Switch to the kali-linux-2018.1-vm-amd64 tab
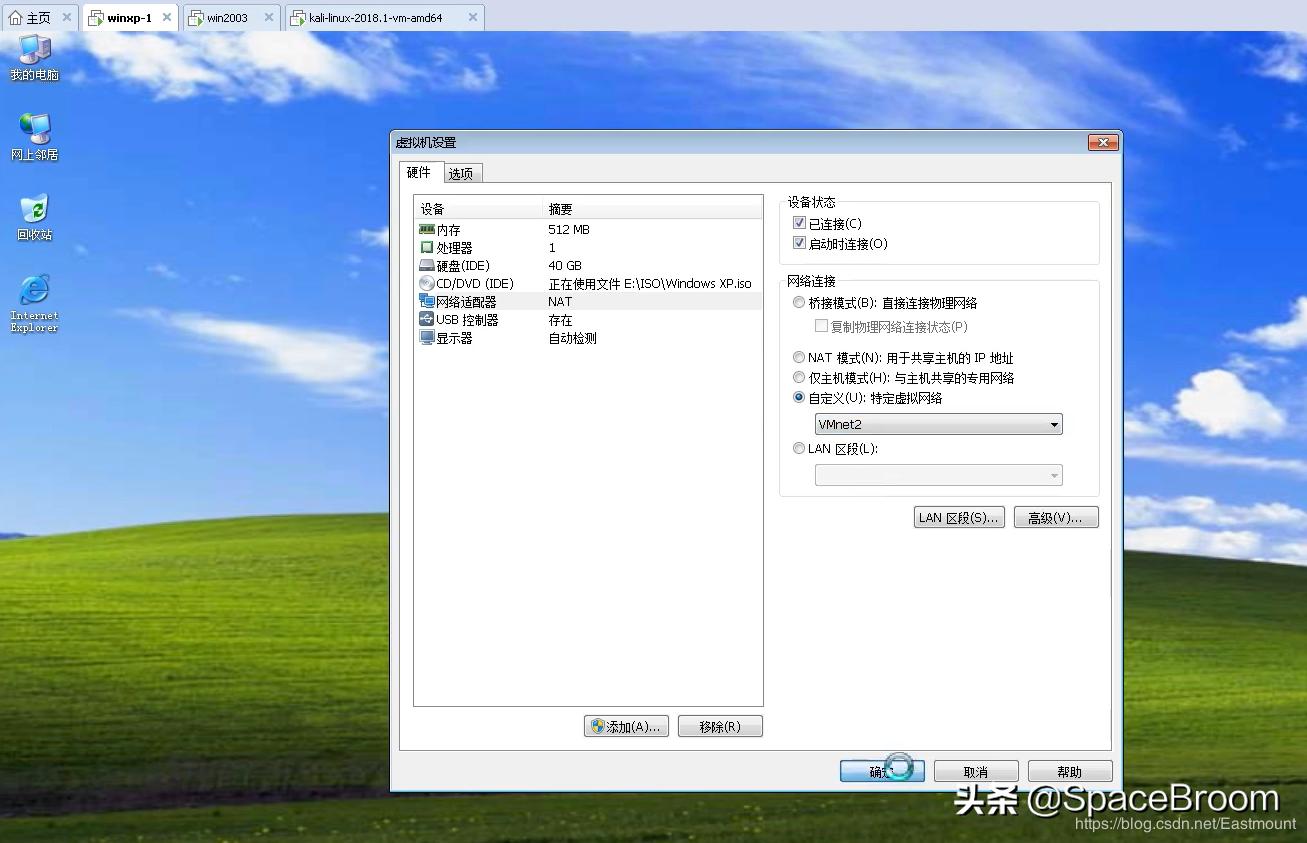The image size is (1307, 843). point(374,17)
